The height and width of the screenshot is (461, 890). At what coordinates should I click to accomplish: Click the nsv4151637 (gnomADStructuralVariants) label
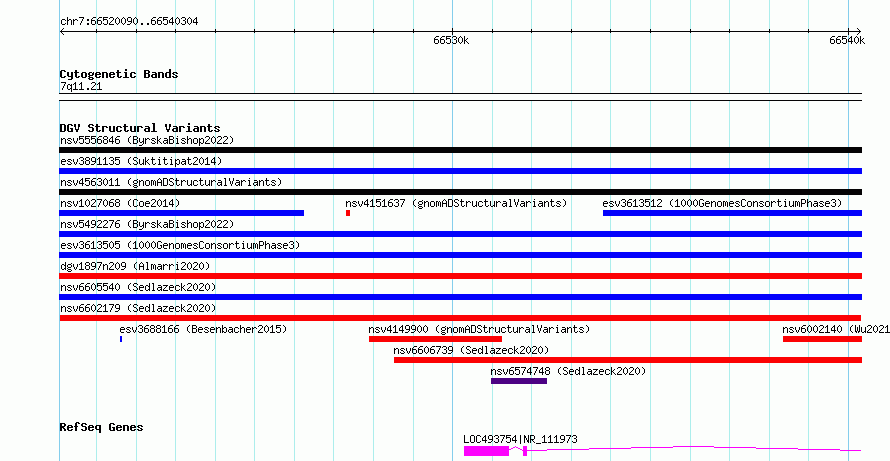point(456,203)
